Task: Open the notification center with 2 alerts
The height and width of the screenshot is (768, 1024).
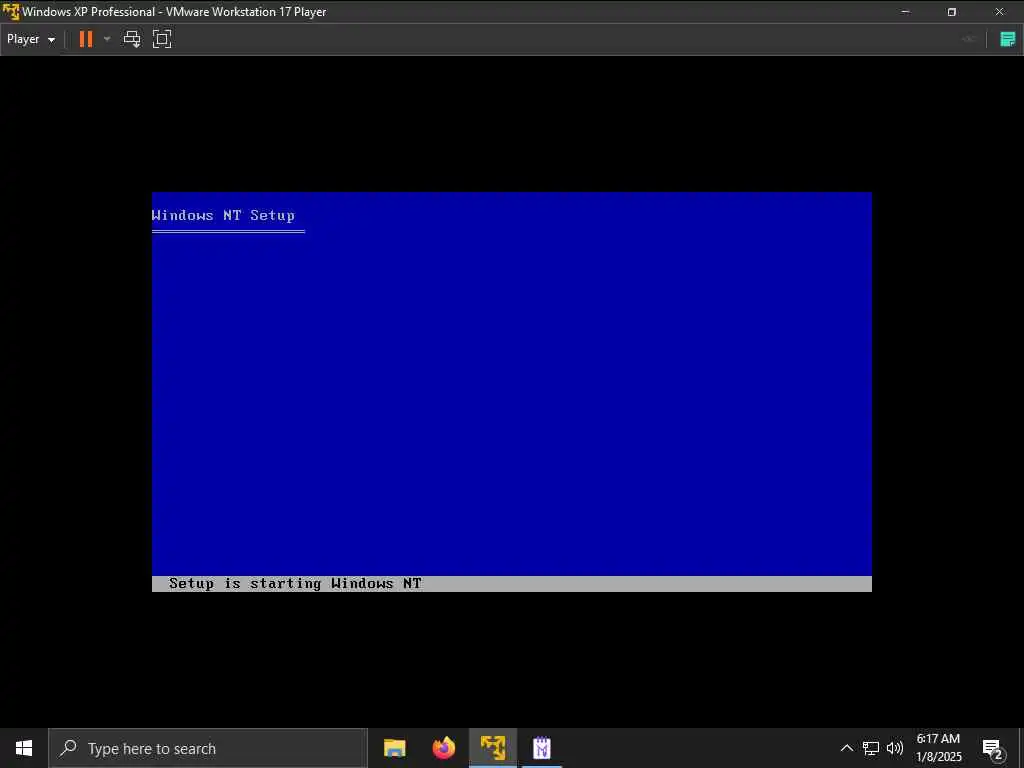Action: pos(993,748)
